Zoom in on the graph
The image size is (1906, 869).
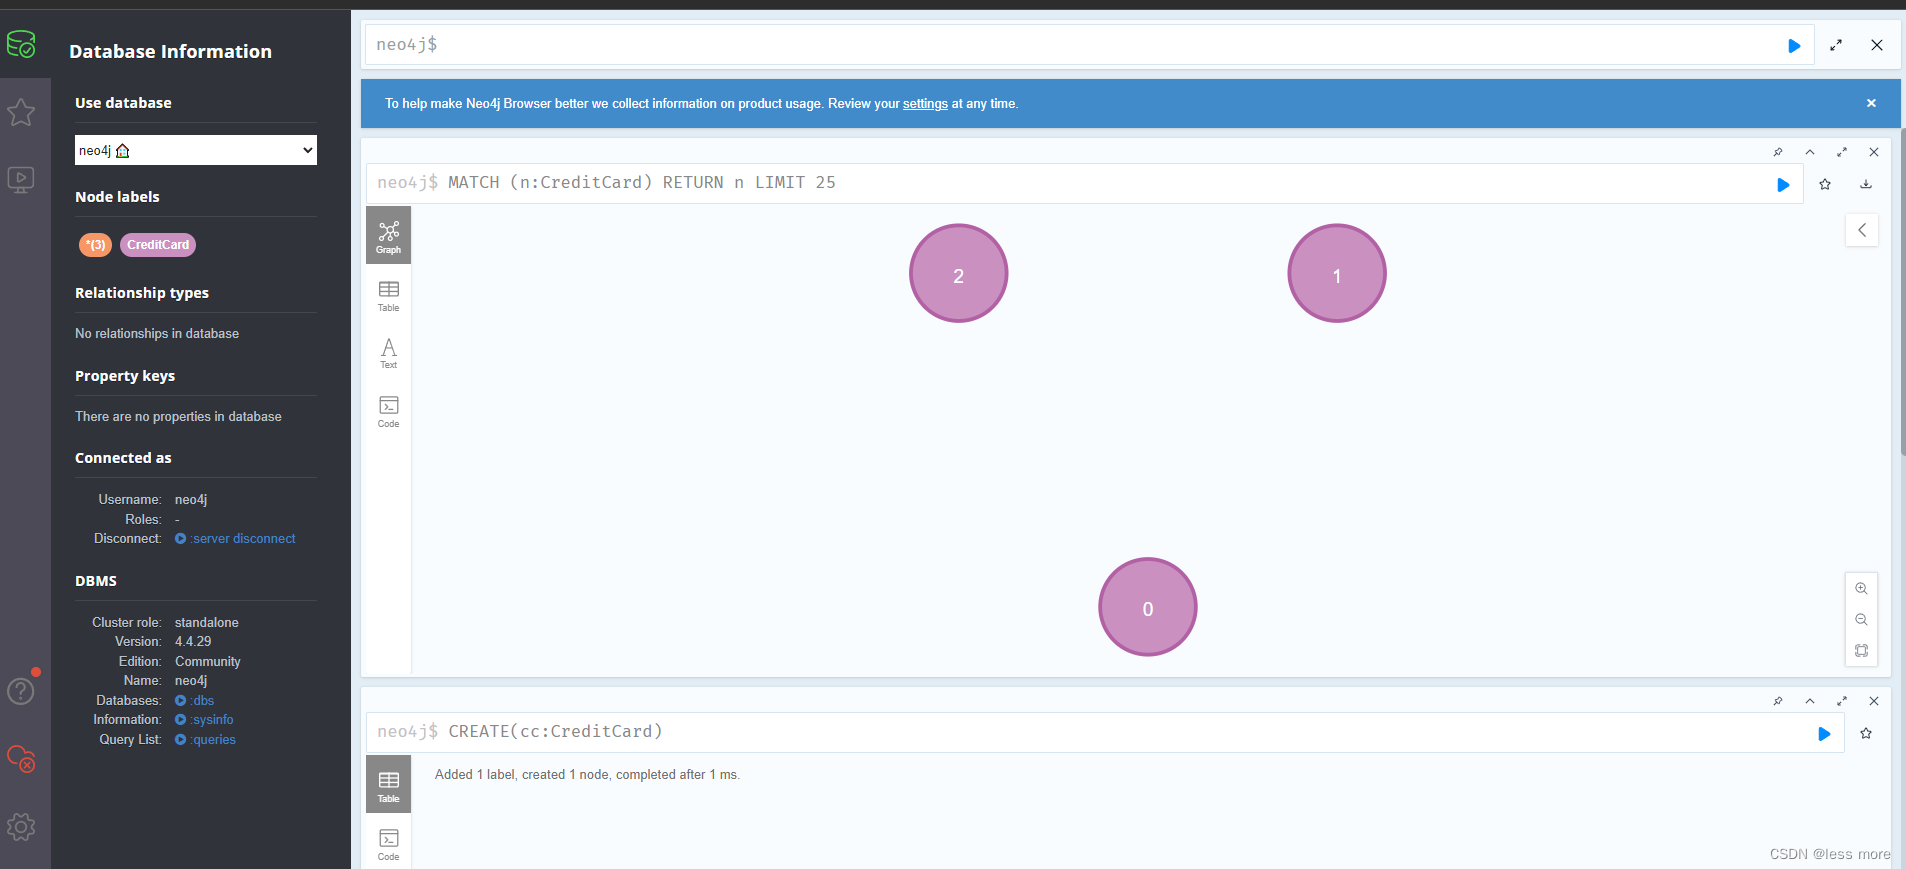click(1862, 589)
